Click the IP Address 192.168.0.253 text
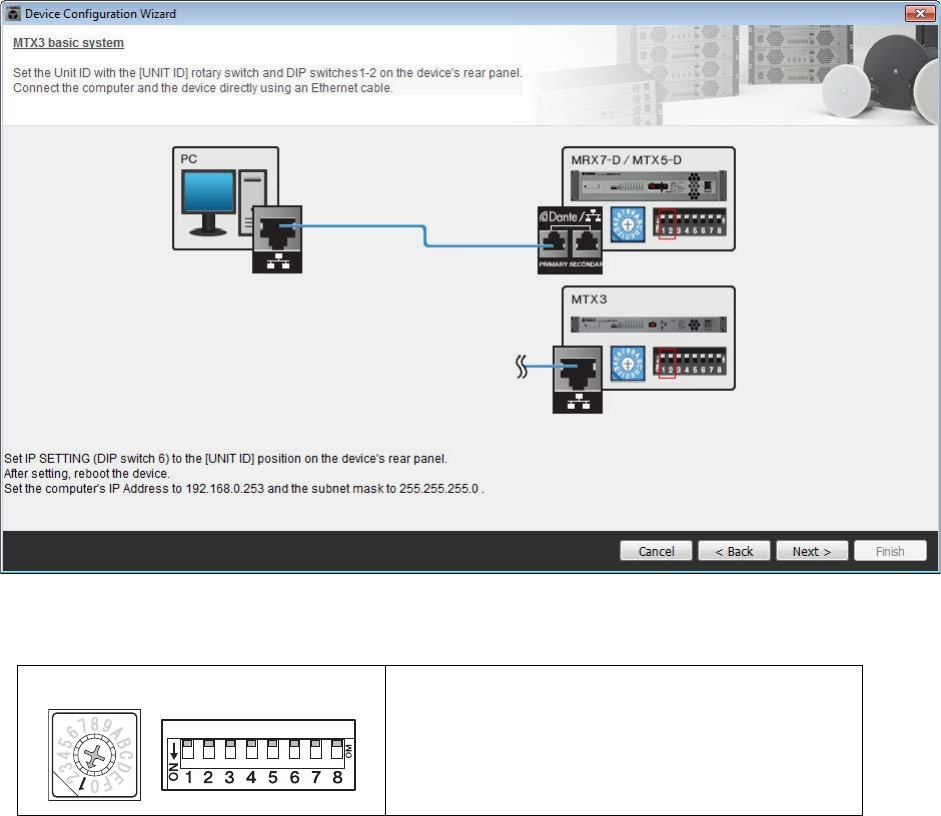 tap(224, 488)
